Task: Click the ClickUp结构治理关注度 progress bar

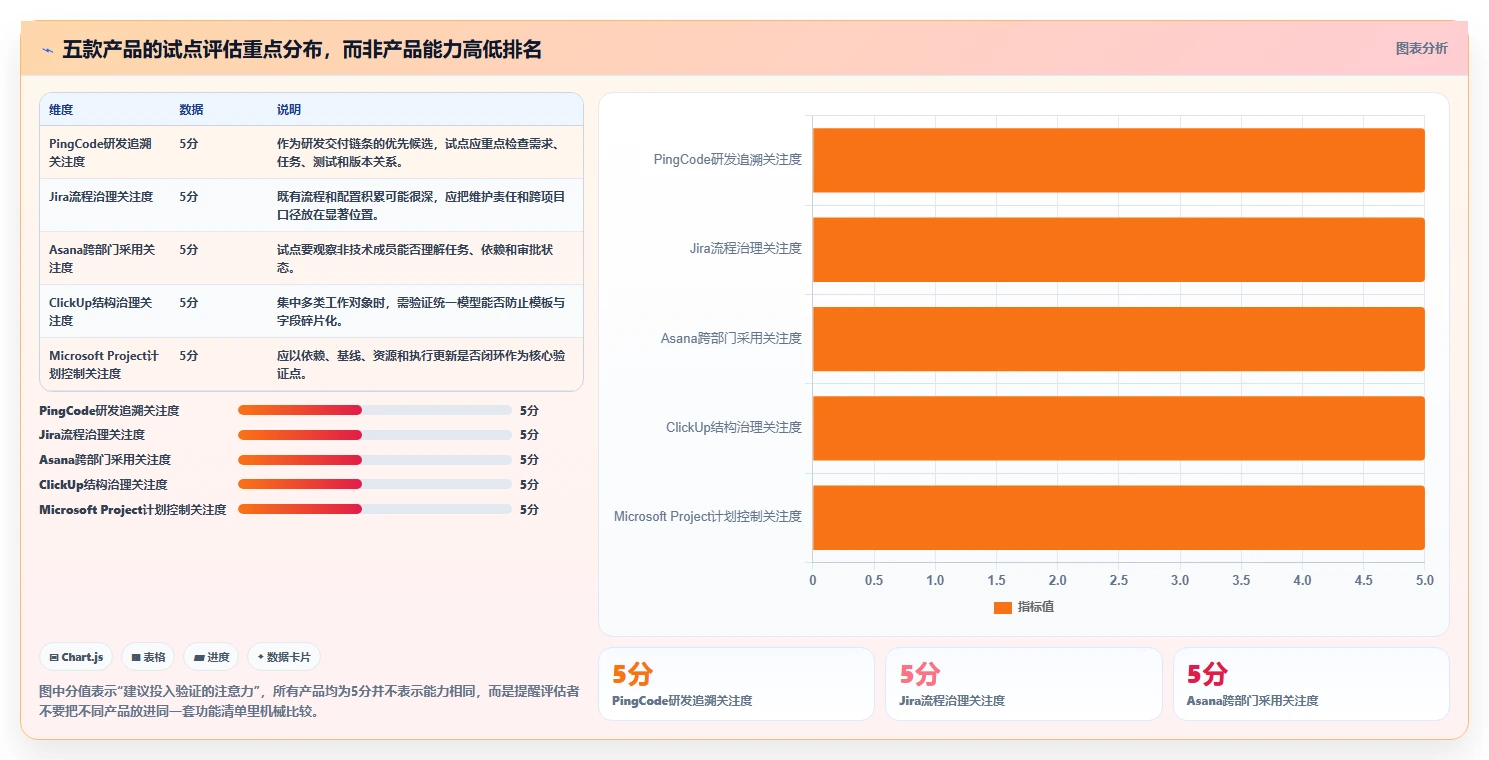Action: pos(375,484)
